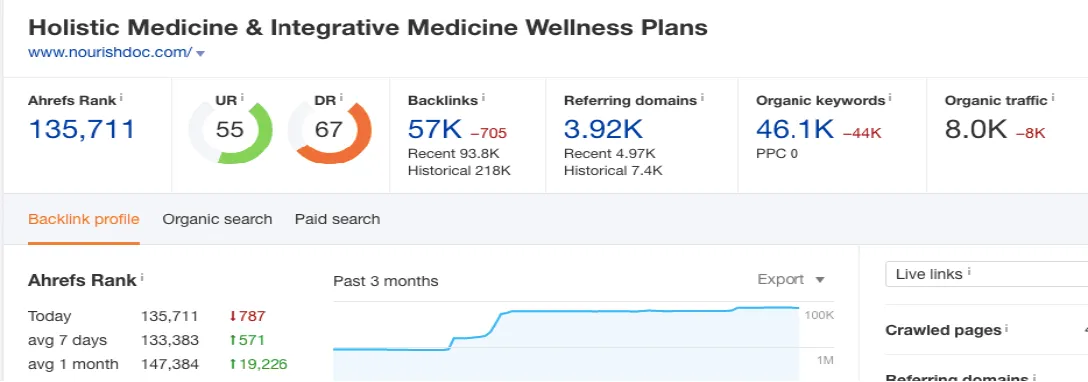1088x382 pixels.
Task: Click the info icon next to UR
Action: [242, 98]
